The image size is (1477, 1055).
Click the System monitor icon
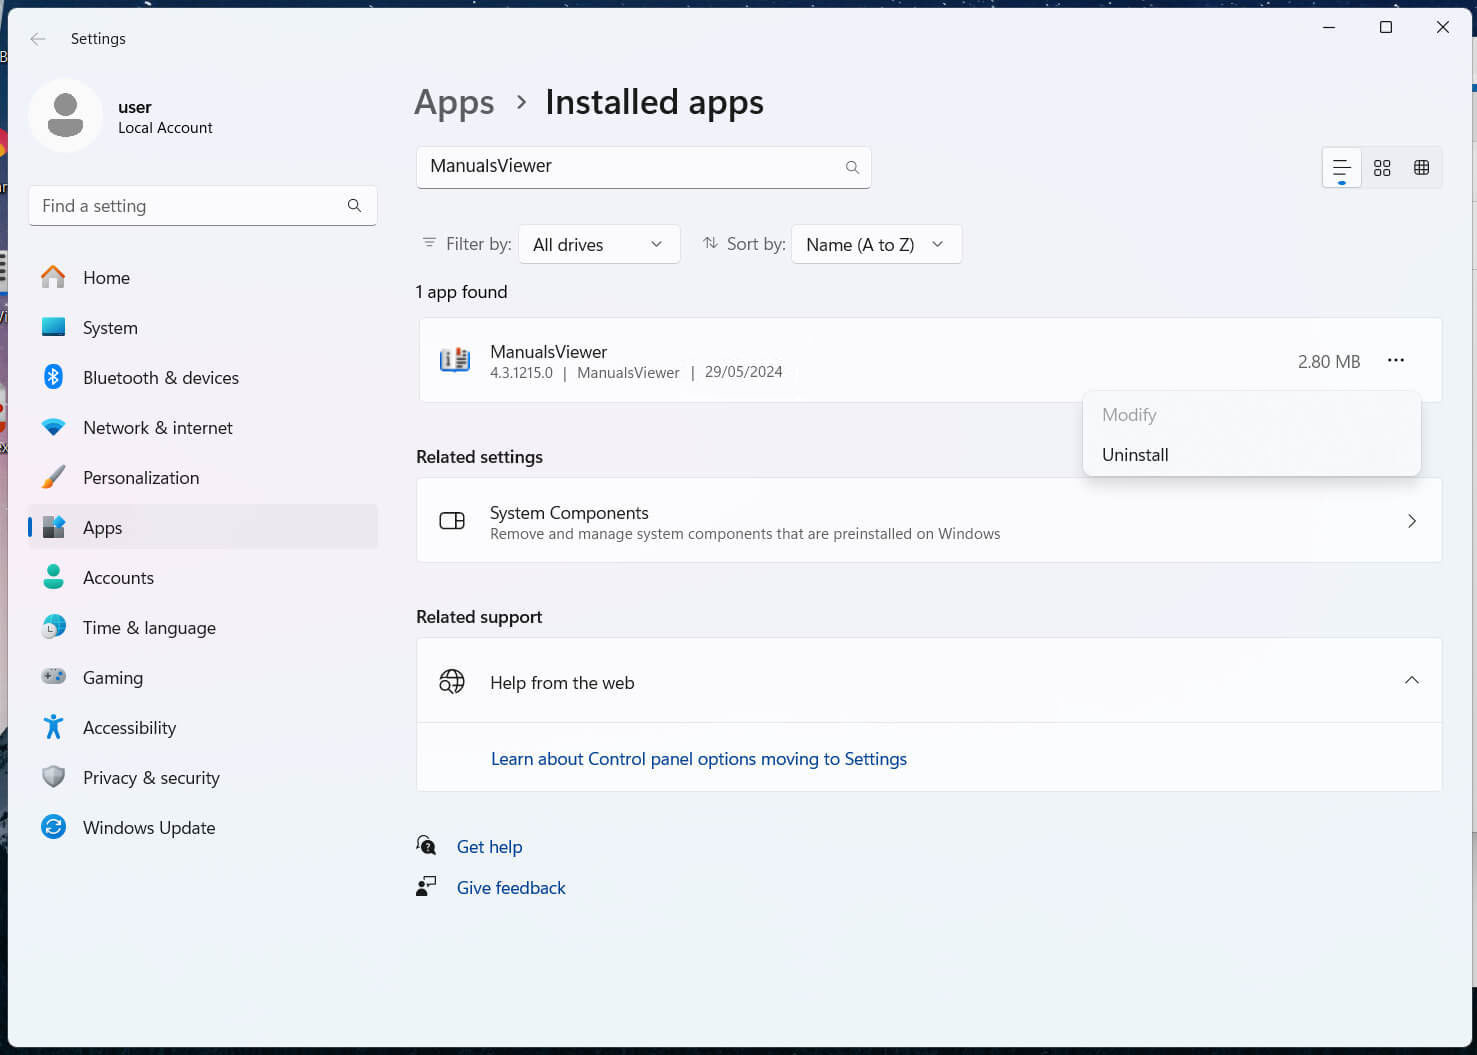pyautogui.click(x=53, y=327)
